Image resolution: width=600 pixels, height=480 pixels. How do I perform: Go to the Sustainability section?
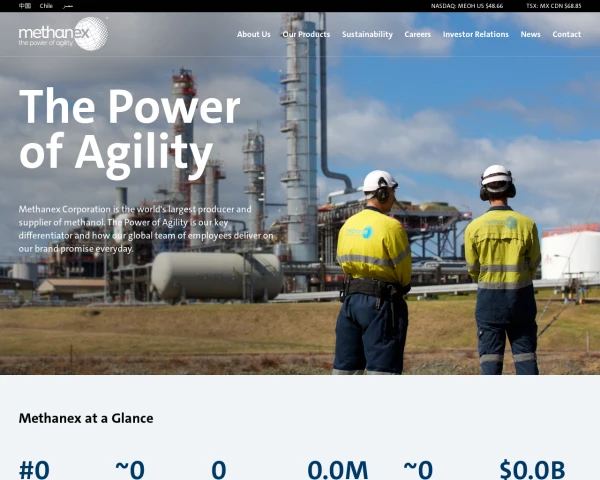pos(367,34)
